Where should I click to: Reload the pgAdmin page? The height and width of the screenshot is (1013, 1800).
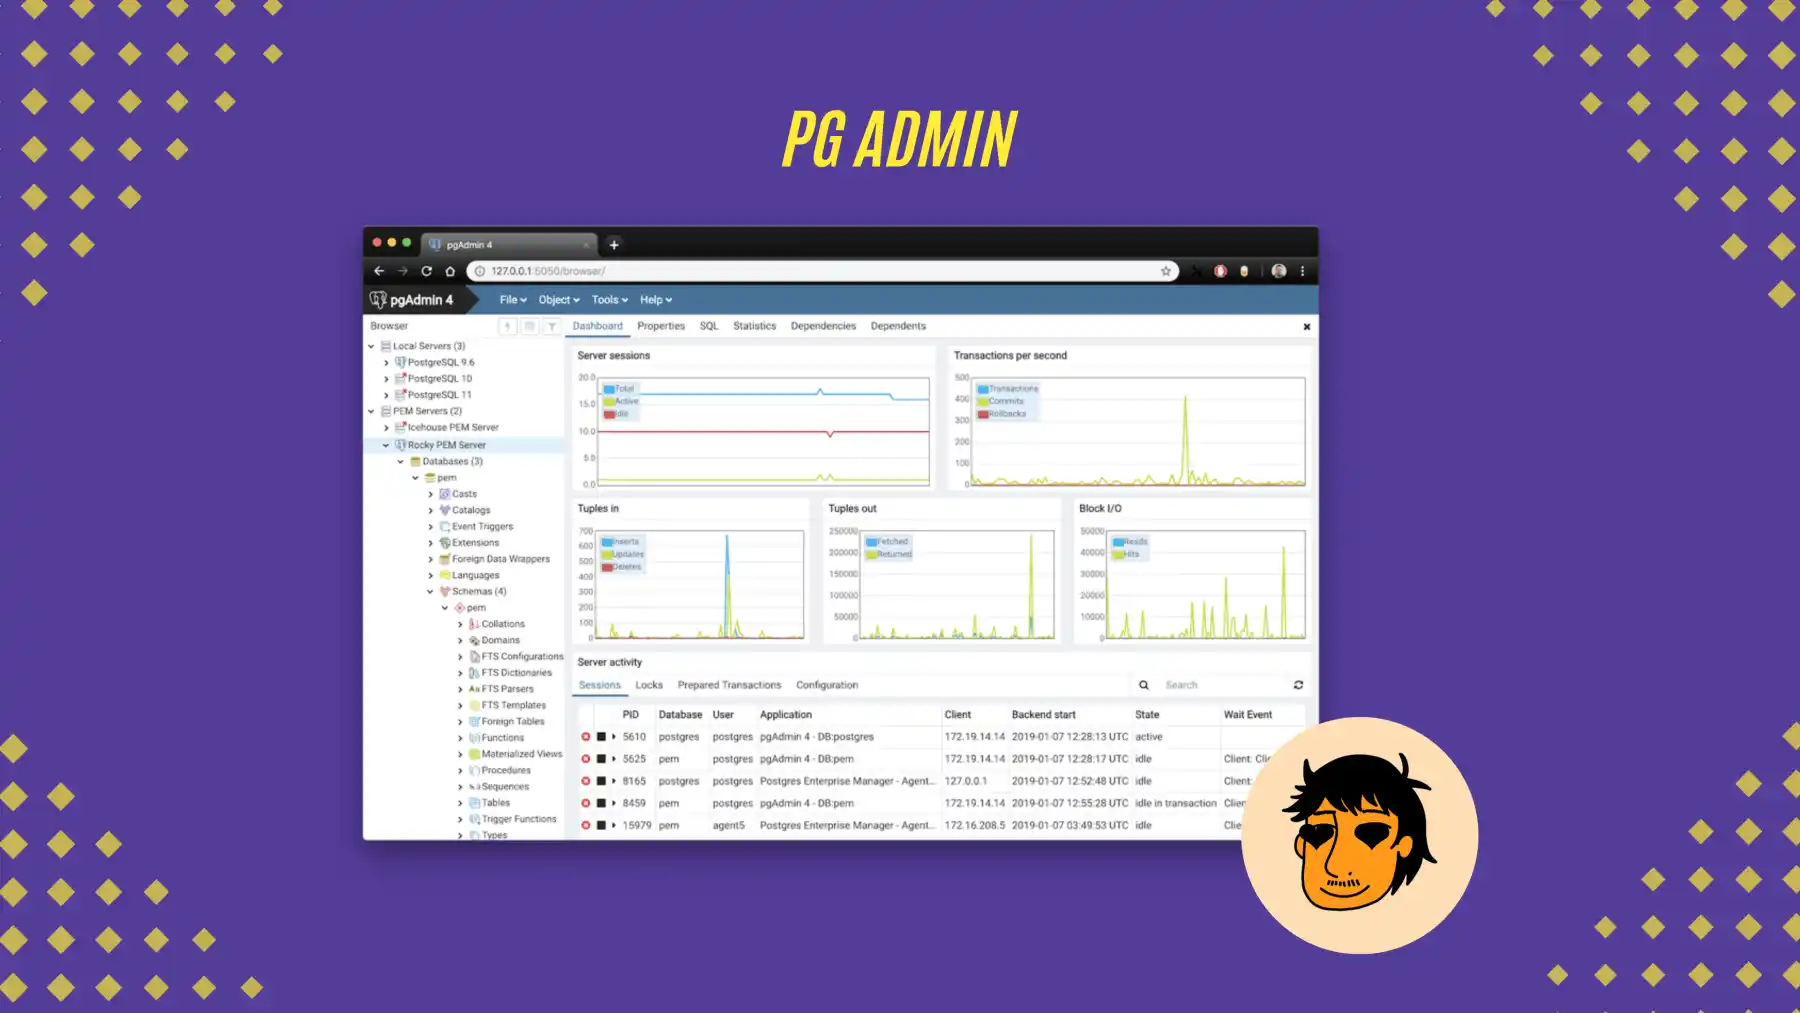point(427,271)
